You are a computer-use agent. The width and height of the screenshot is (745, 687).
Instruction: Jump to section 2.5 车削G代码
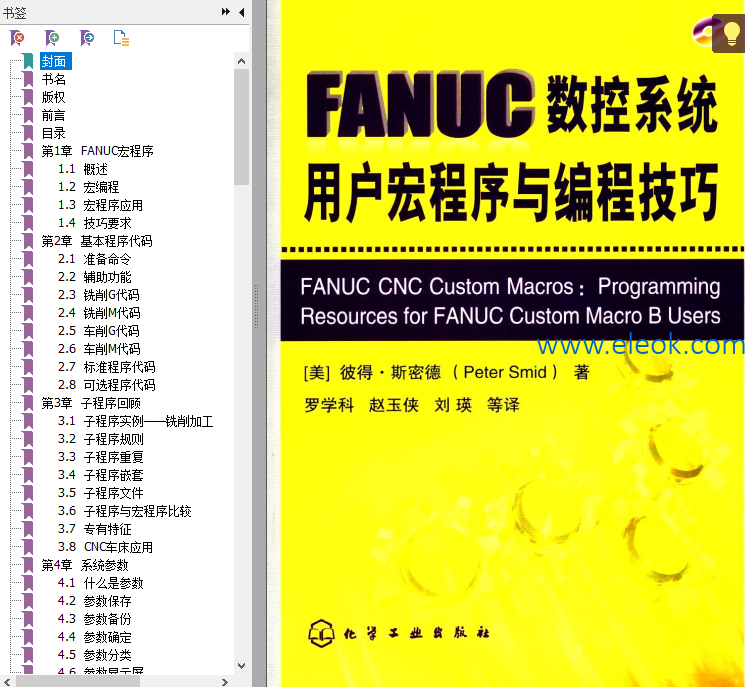click(99, 331)
